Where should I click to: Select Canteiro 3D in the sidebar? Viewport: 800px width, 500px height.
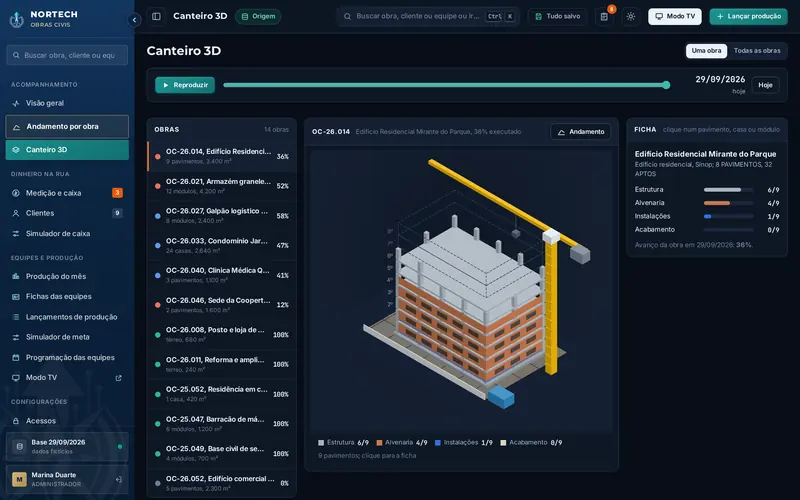point(67,150)
